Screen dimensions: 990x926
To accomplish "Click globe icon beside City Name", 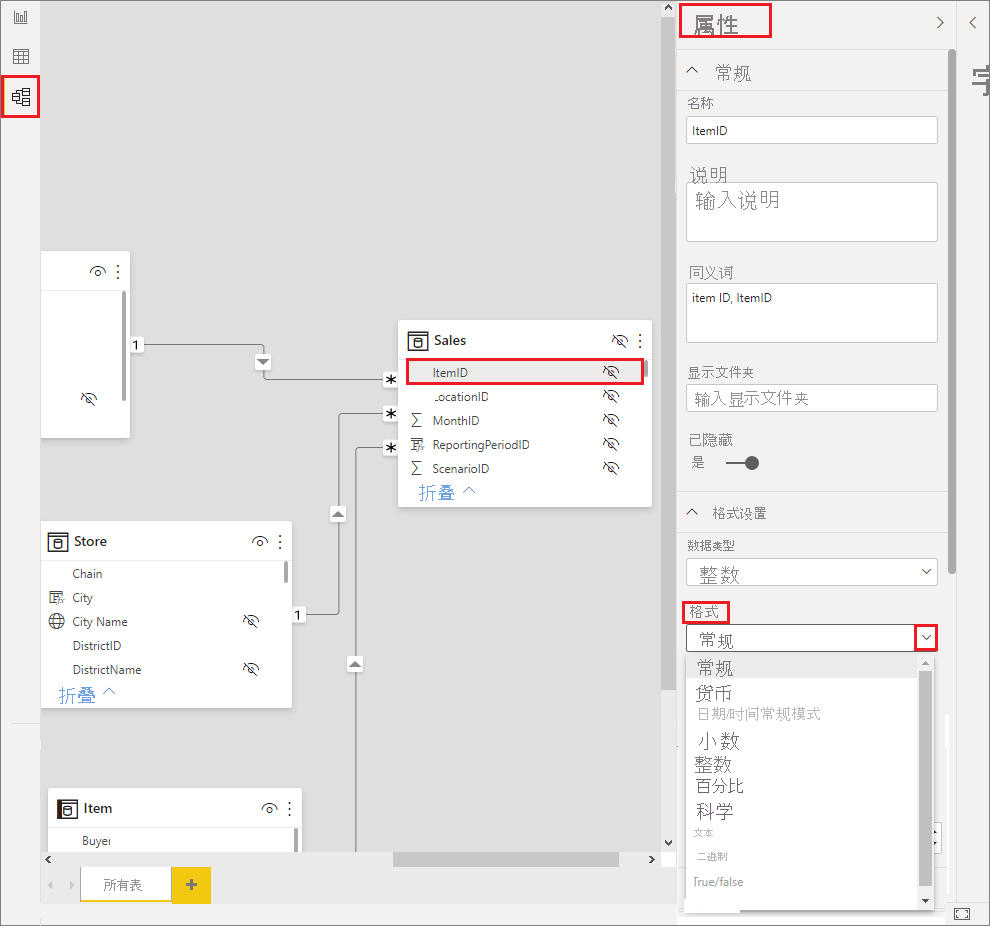I will click(56, 622).
